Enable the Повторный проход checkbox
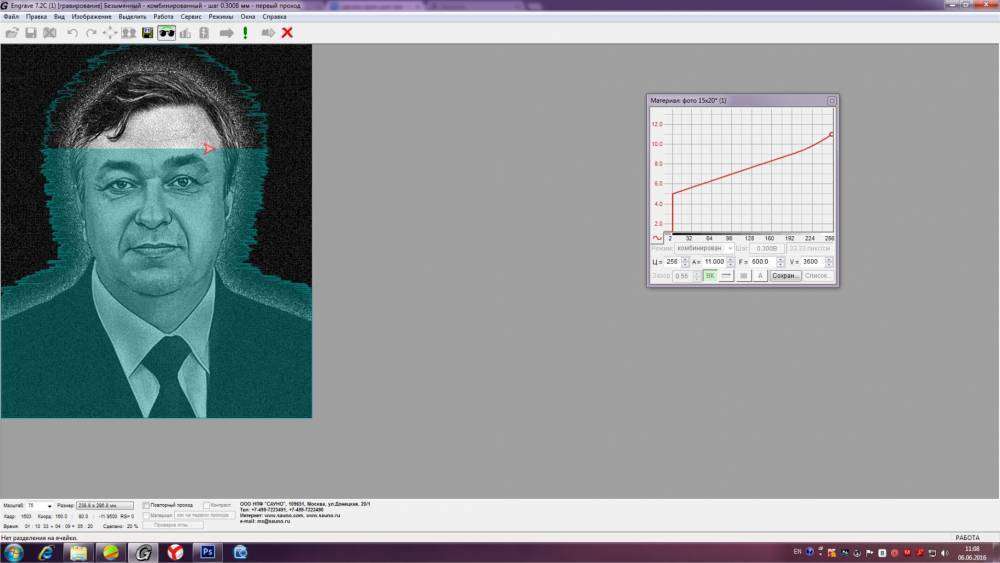 (x=146, y=506)
